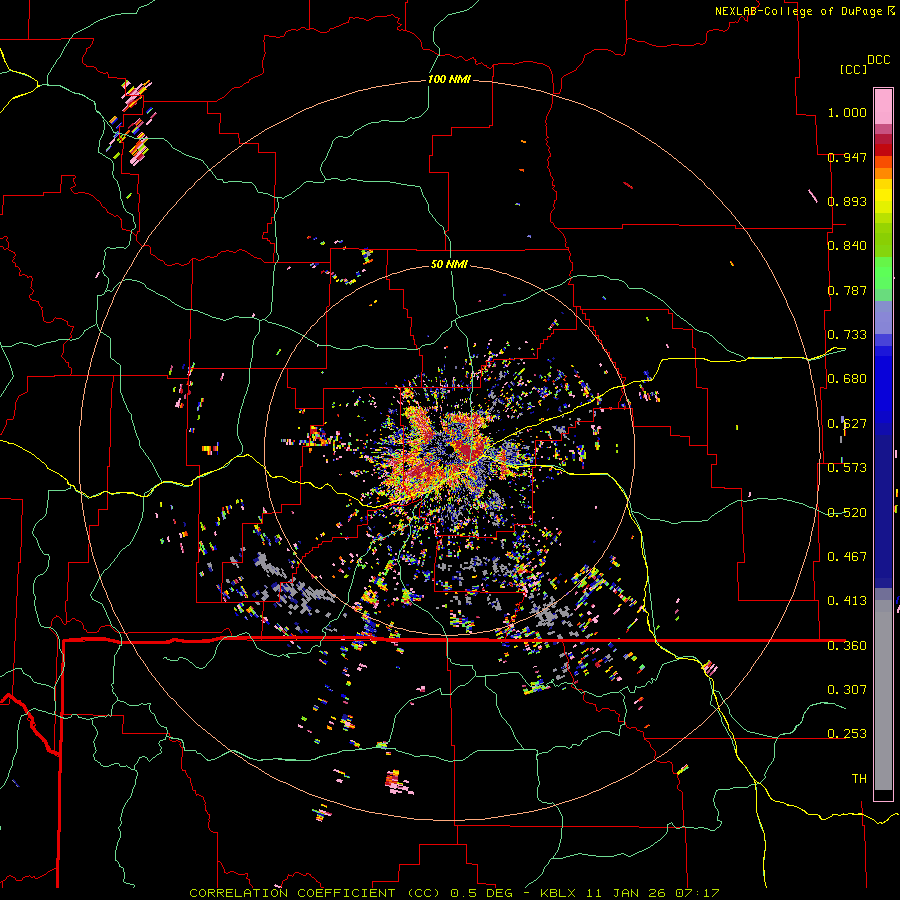Screen dimensions: 900x900
Task: Click the 0.307 scale value
Action: tap(847, 689)
